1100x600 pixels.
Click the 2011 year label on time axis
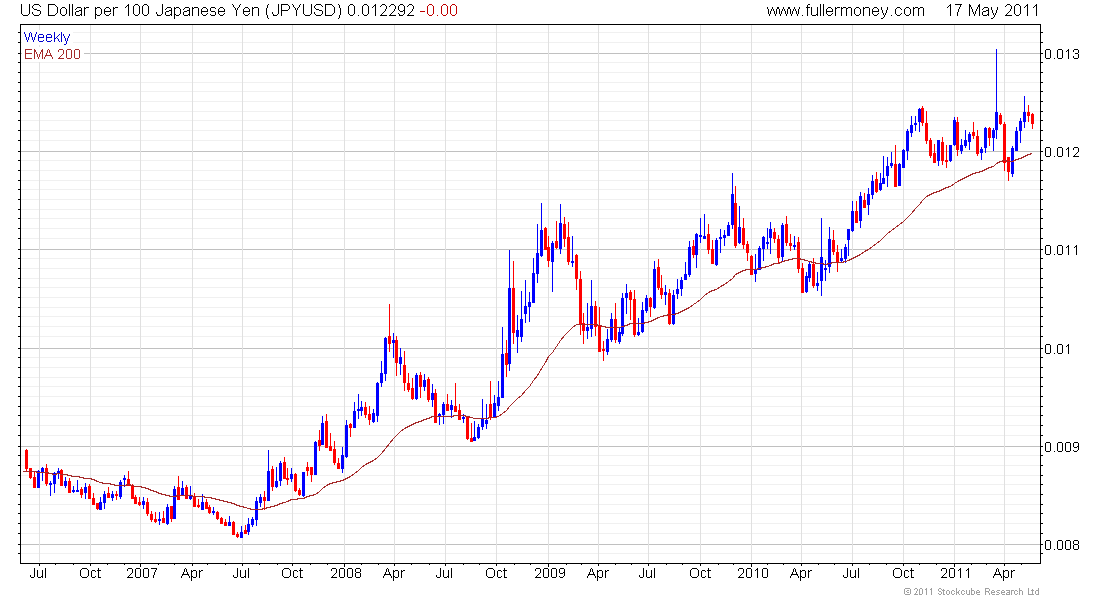click(x=955, y=573)
